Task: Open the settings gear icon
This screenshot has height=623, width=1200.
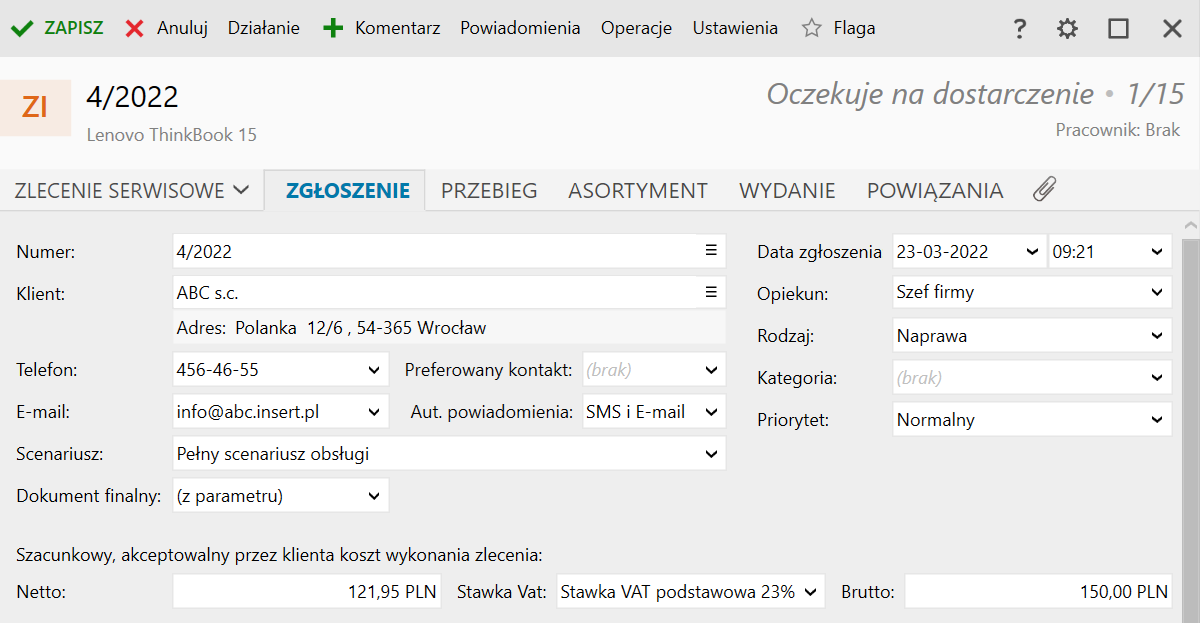Action: click(1068, 29)
